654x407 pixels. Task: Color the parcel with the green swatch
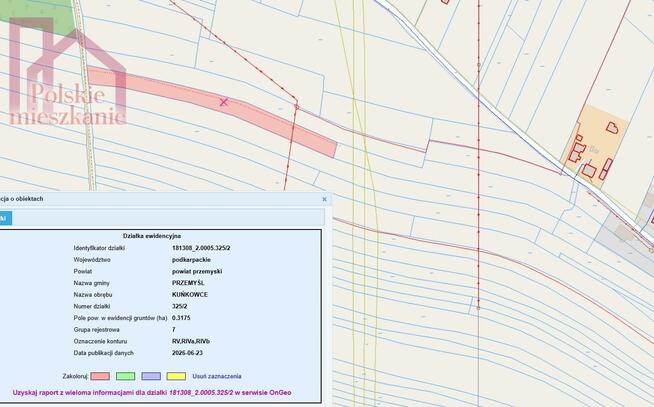tap(126, 376)
